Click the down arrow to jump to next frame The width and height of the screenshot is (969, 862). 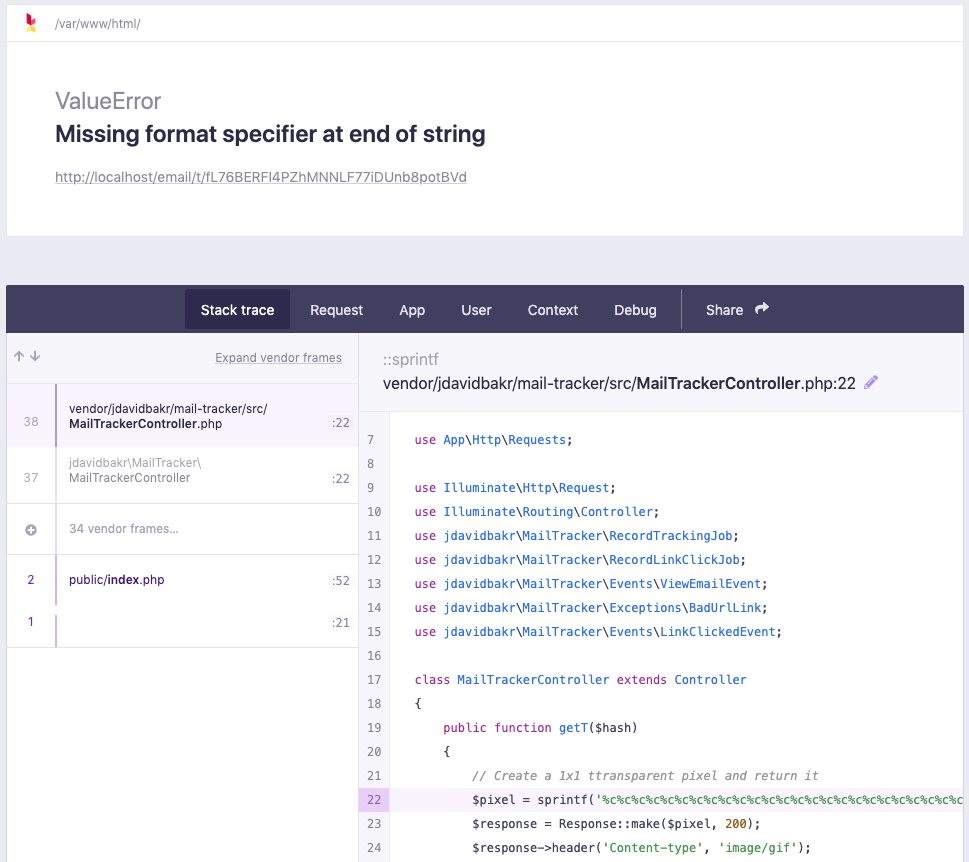34,357
